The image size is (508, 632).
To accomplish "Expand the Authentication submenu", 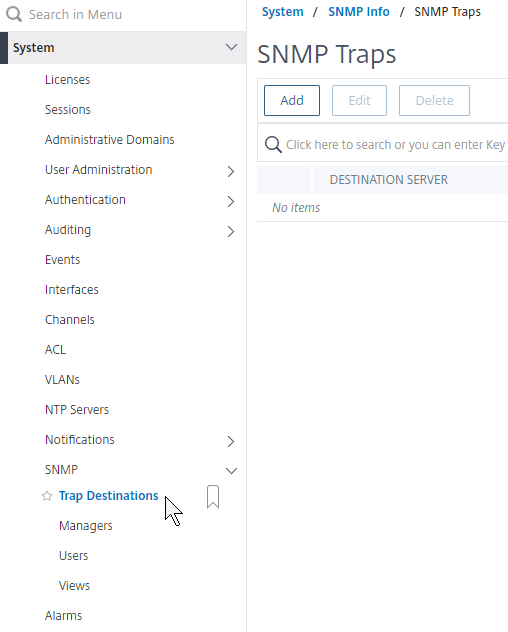I will point(231,201).
